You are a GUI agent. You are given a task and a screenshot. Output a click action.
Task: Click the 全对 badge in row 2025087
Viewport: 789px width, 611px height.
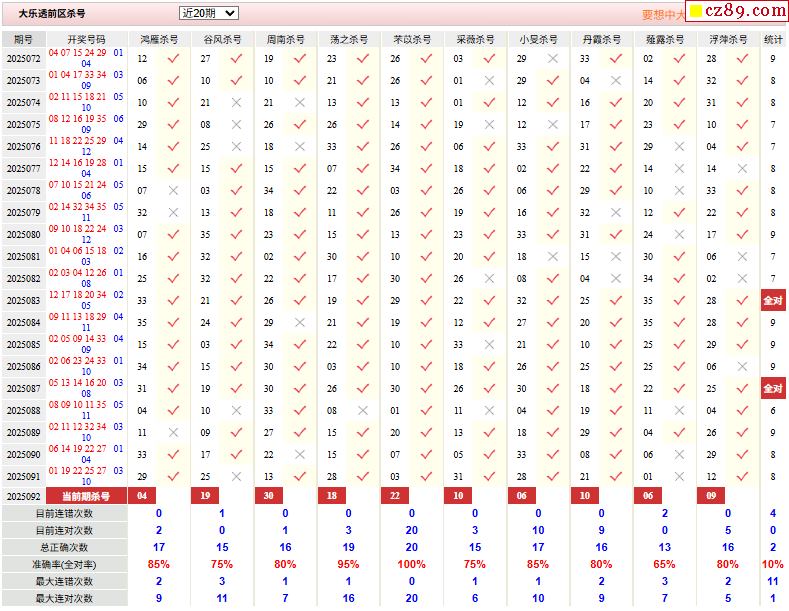tap(773, 389)
